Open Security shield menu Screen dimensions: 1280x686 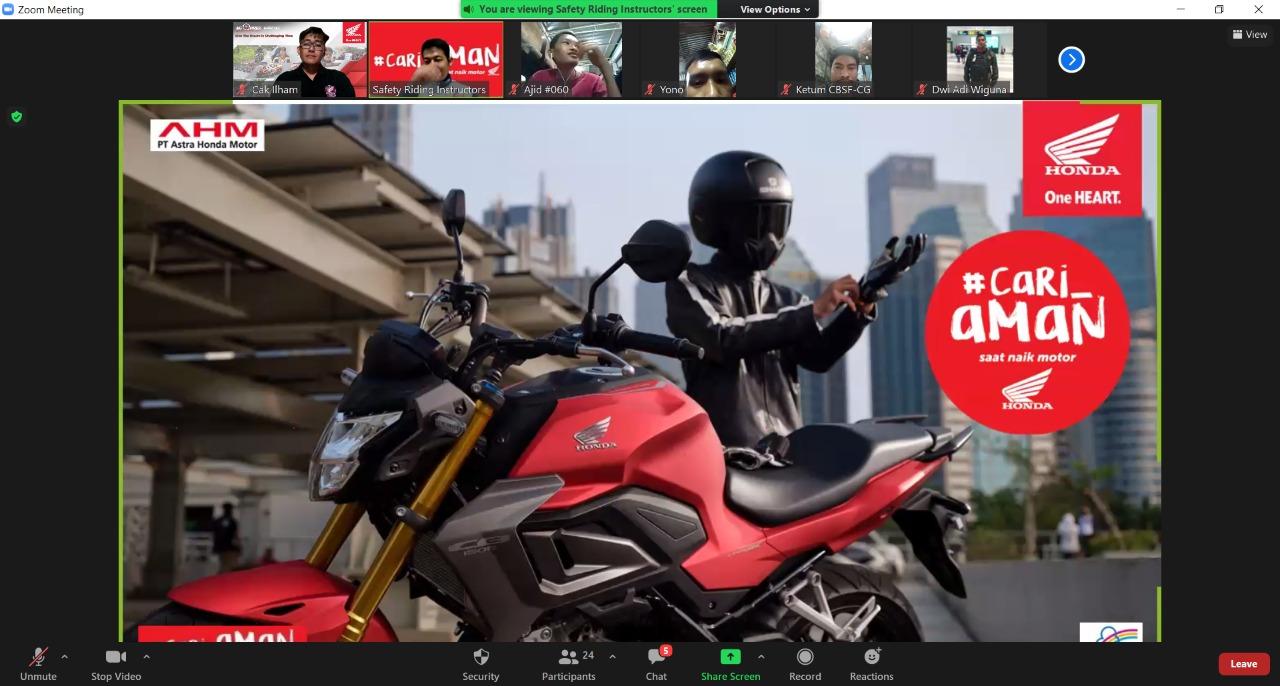481,664
